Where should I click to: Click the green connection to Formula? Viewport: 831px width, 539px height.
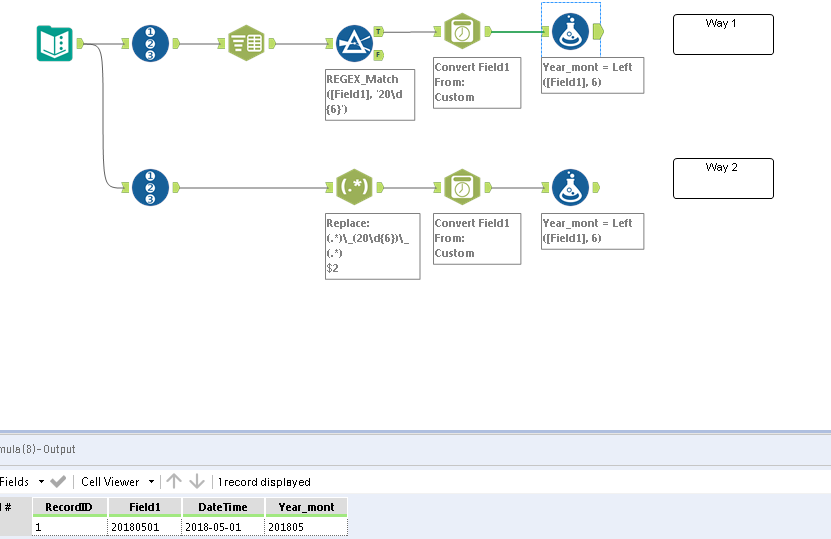[517, 32]
